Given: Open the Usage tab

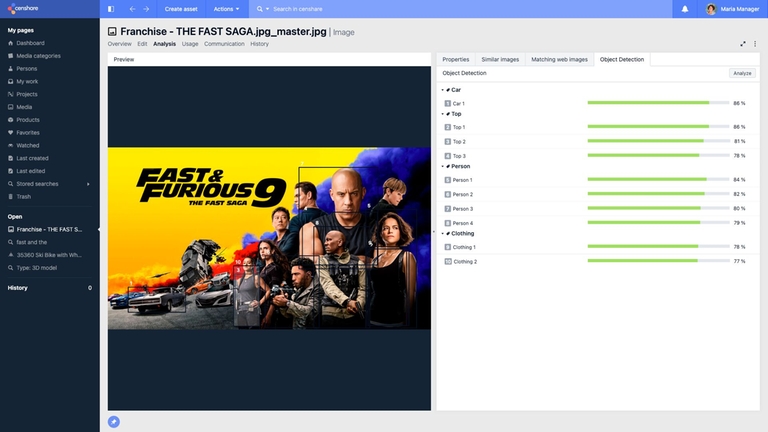Looking at the screenshot, I should pyautogui.click(x=190, y=44).
